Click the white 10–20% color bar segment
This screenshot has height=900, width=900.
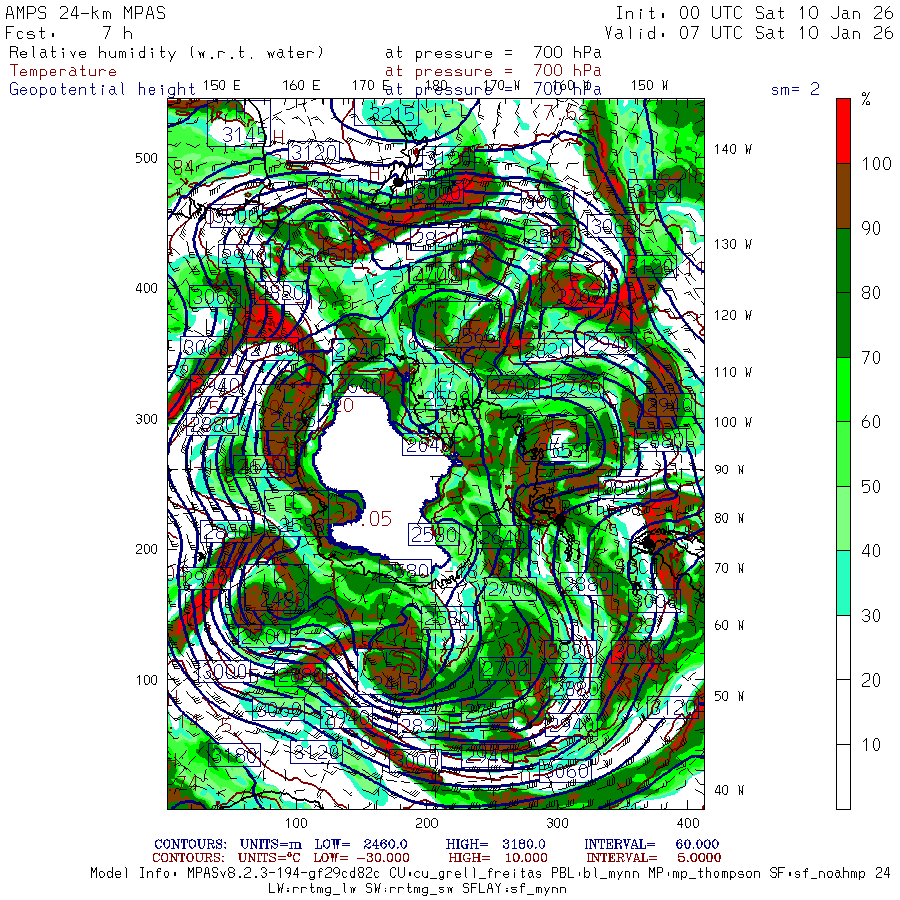pyautogui.click(x=843, y=712)
